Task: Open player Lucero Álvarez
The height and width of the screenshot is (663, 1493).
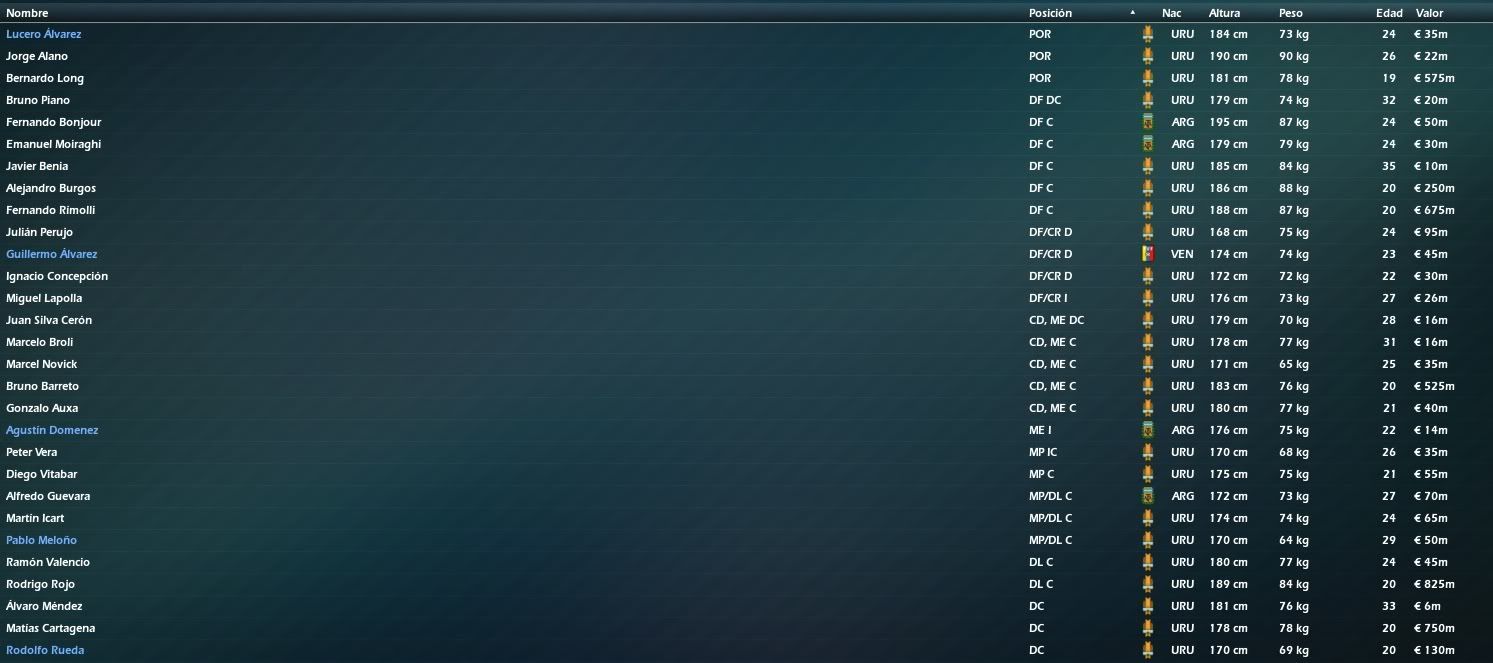Action: (x=44, y=34)
